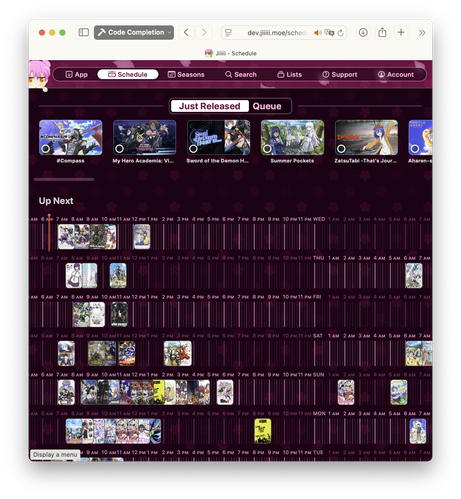Viewport: 461px width, 499px height.
Task: Go forward with the browser forward arrow
Action: [204, 32]
